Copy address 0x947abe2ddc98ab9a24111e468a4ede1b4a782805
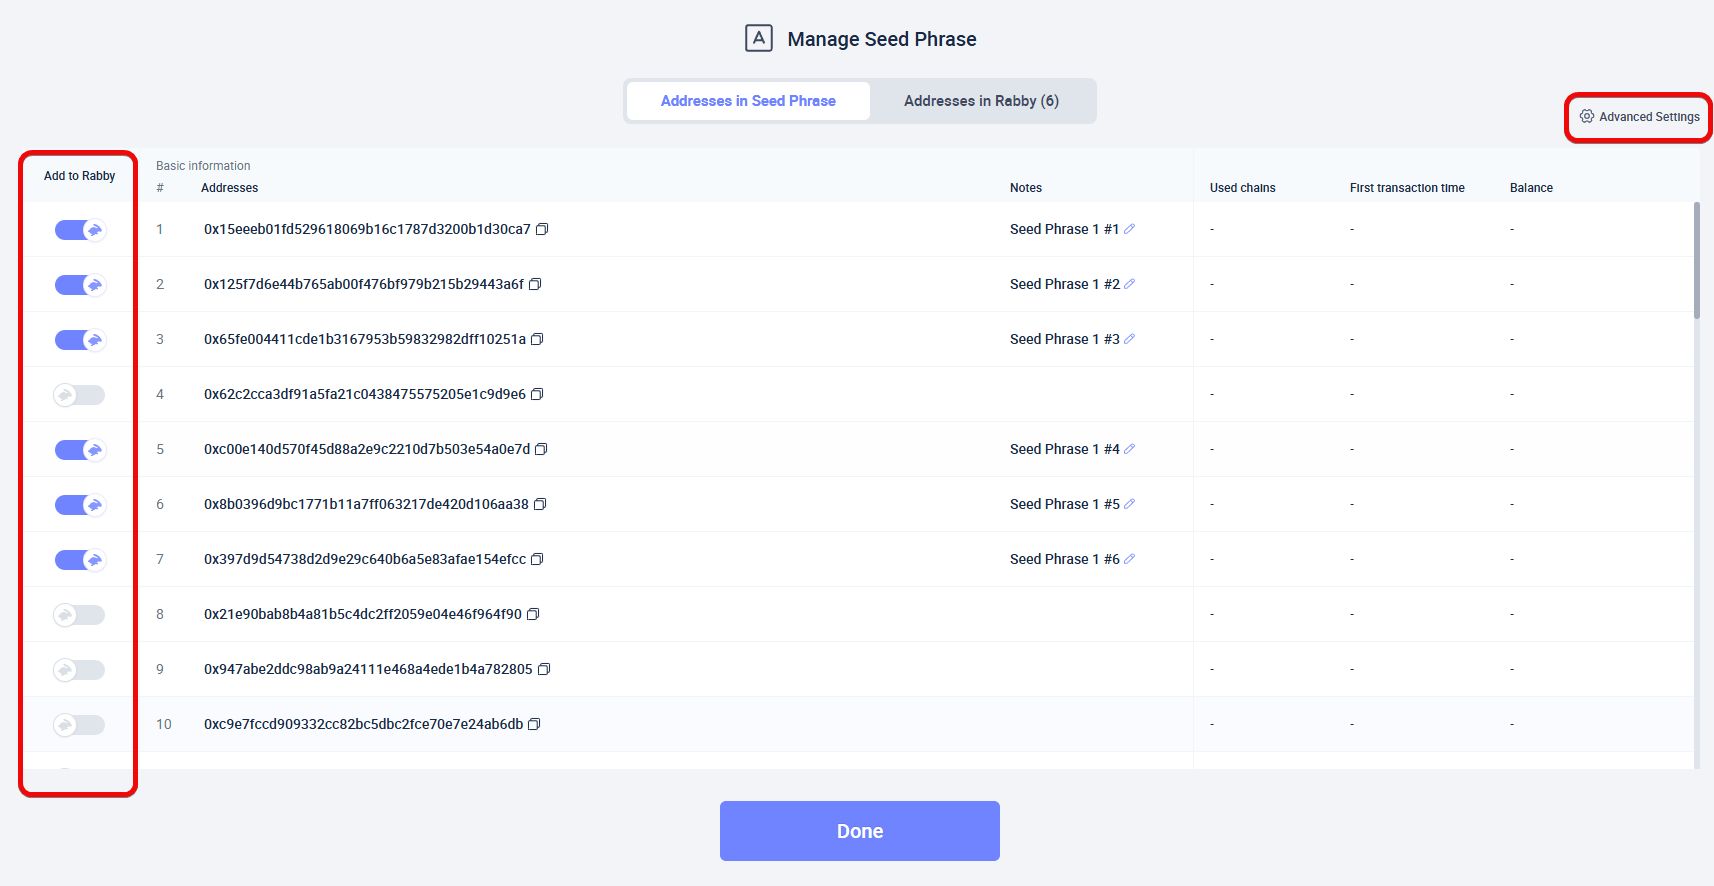This screenshot has height=886, width=1714. [x=544, y=669]
